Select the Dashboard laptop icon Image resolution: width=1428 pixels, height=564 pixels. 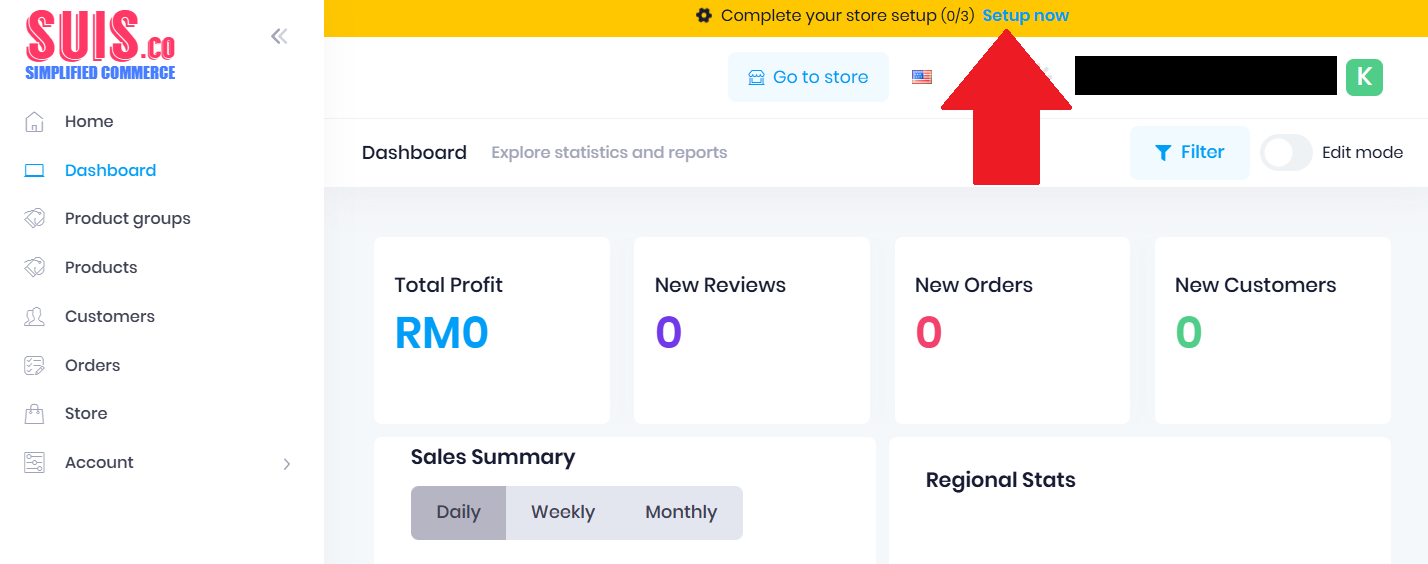[x=34, y=171]
